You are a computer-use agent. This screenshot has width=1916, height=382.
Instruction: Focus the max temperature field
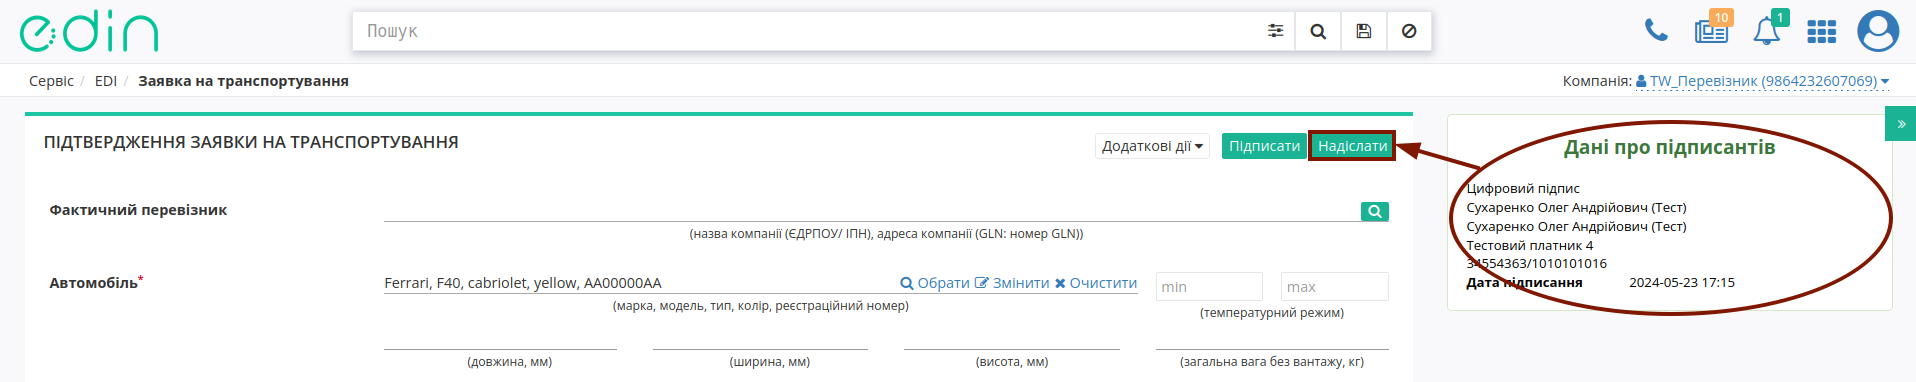click(1334, 286)
